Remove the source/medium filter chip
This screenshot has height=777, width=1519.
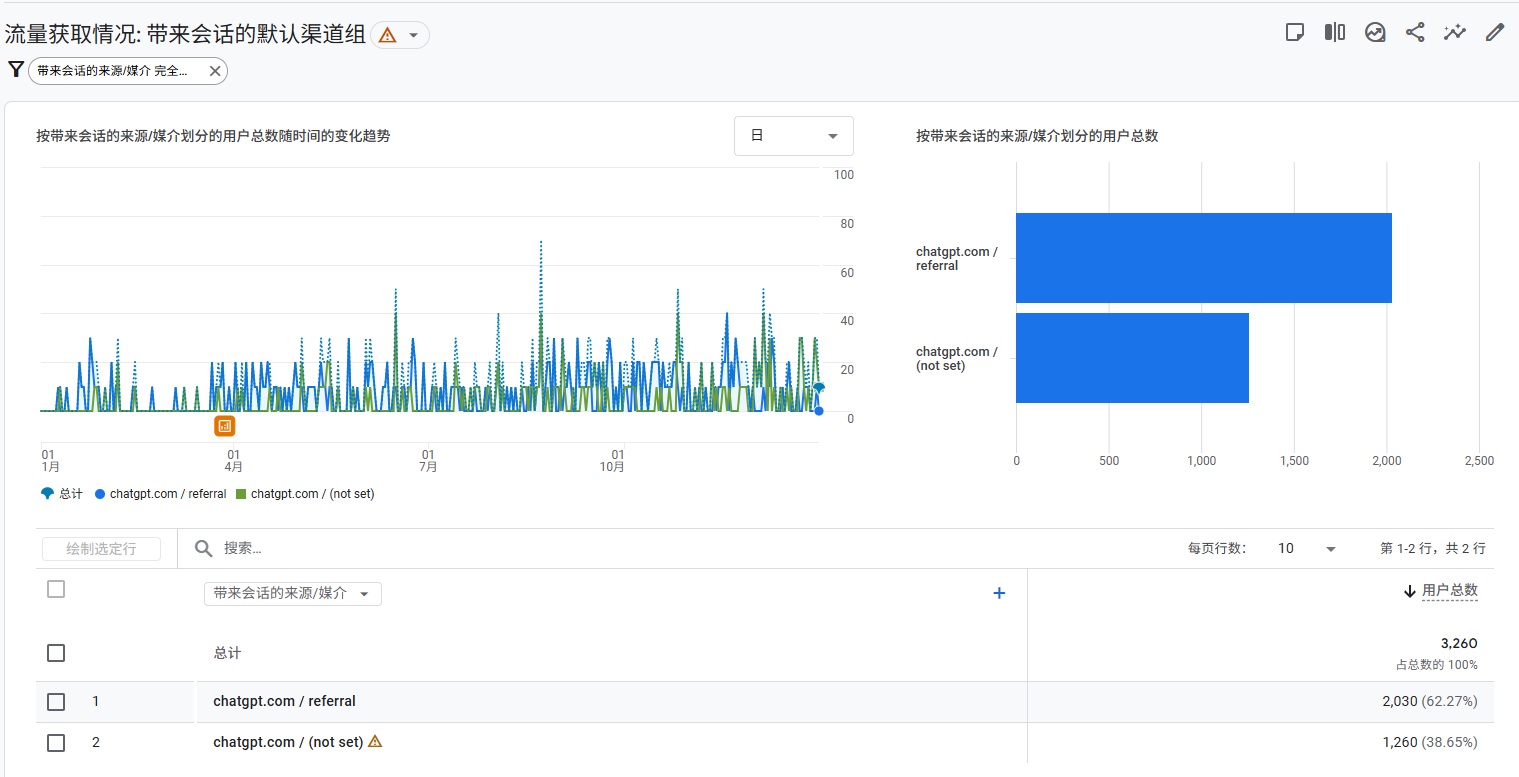(215, 71)
